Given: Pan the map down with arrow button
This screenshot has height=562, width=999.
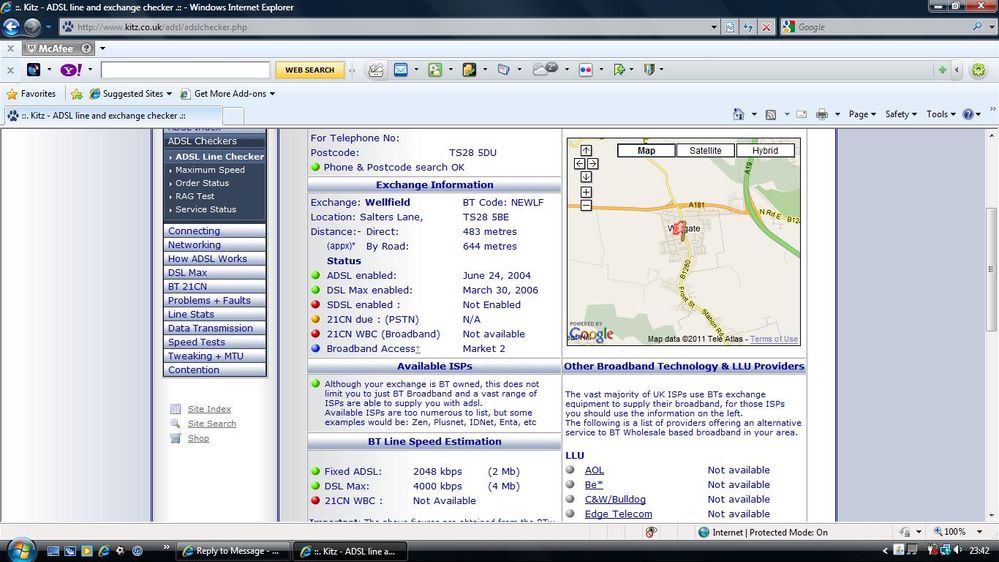Looking at the screenshot, I should [586, 177].
